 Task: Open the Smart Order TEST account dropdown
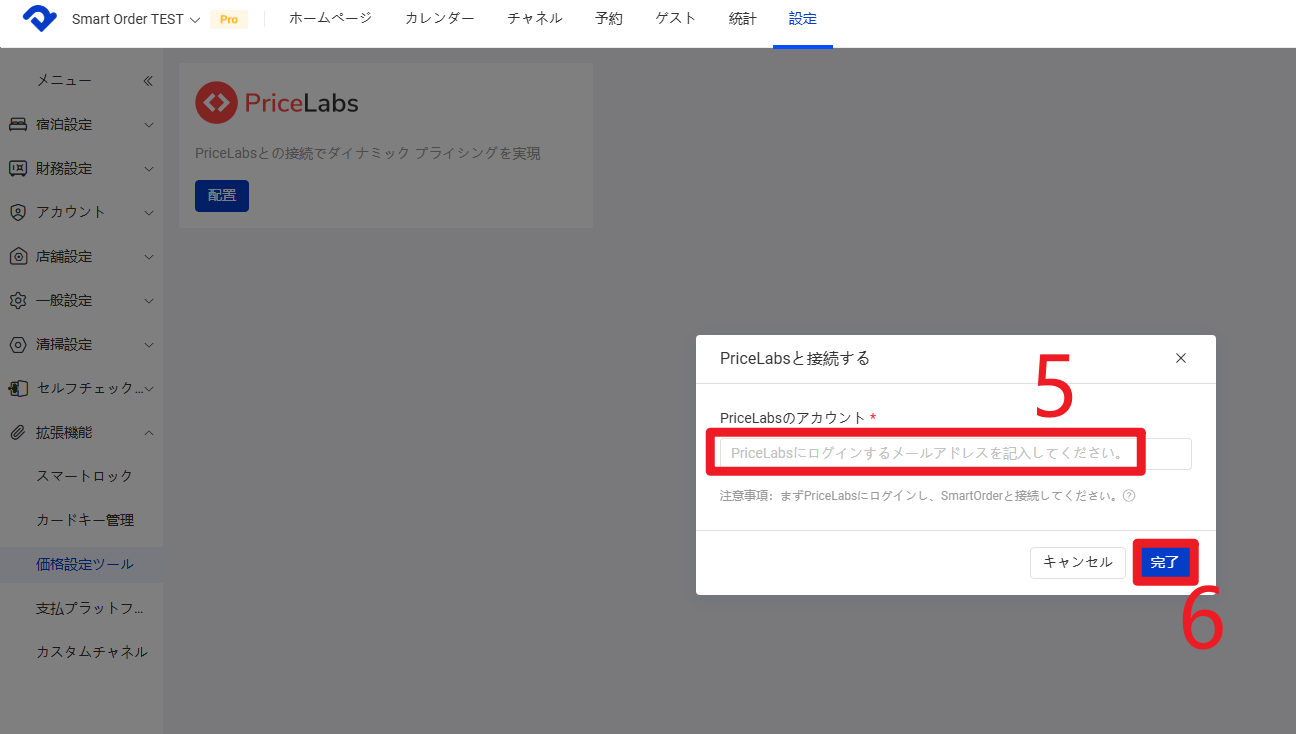coord(136,19)
